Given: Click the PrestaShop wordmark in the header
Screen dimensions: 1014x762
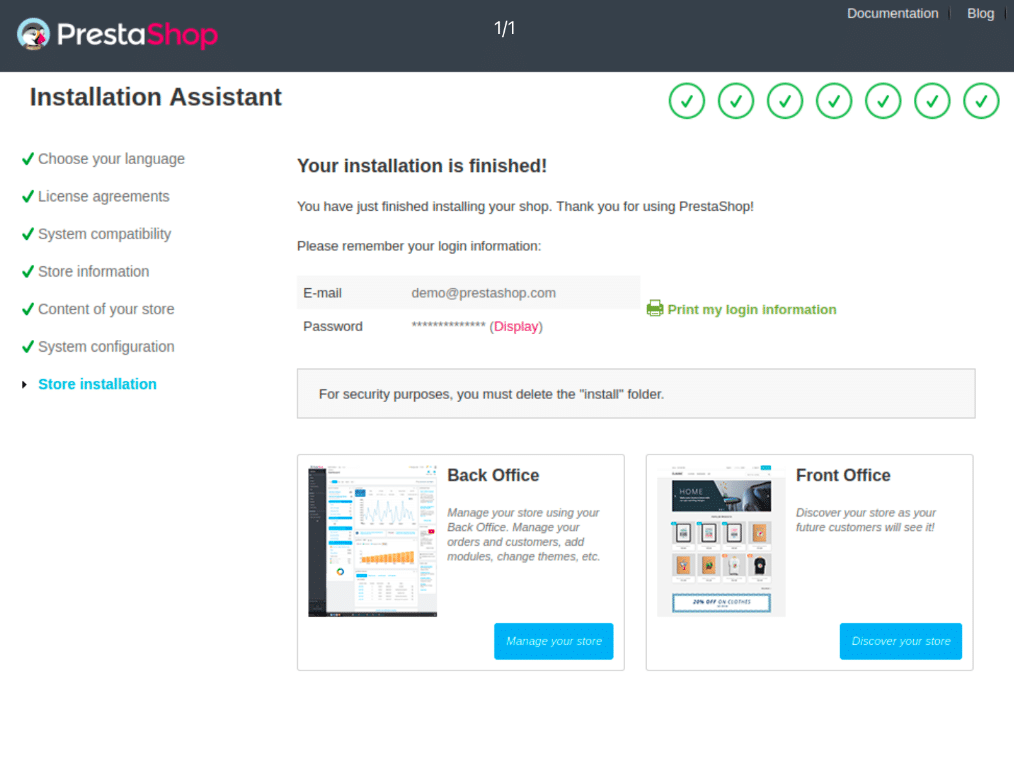Looking at the screenshot, I should pyautogui.click(x=137, y=34).
